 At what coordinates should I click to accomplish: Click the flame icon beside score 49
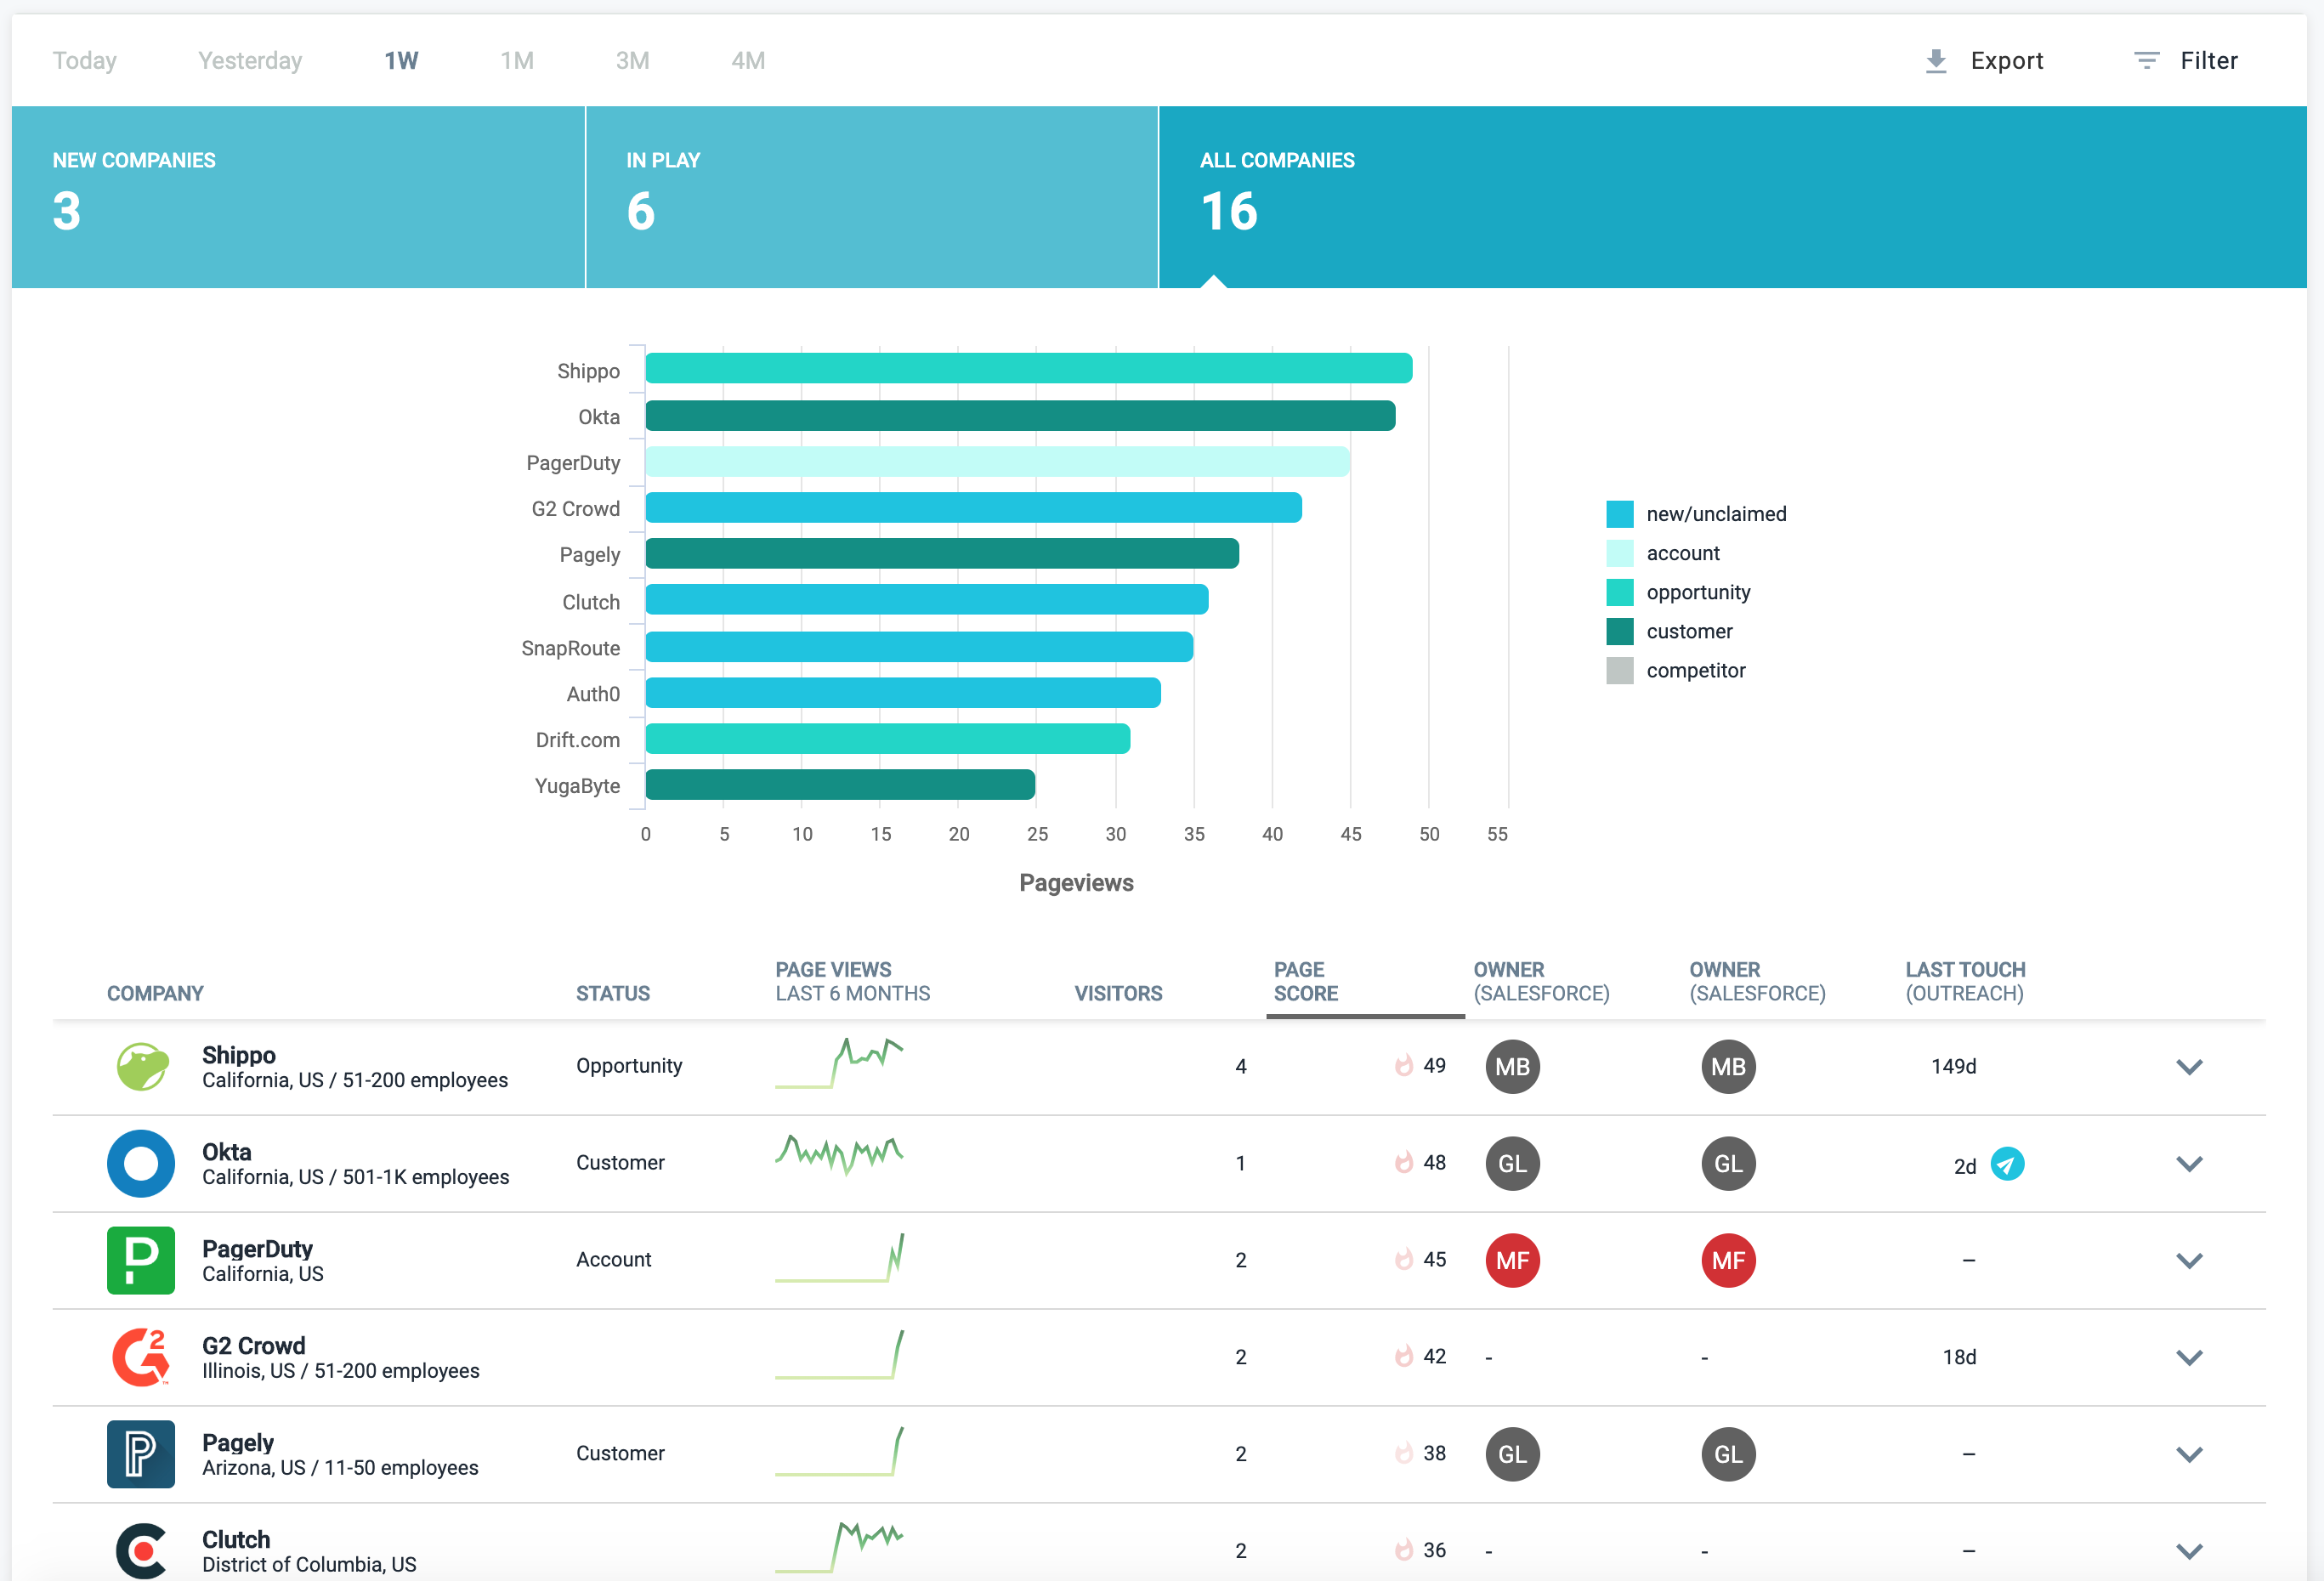(x=1404, y=1066)
